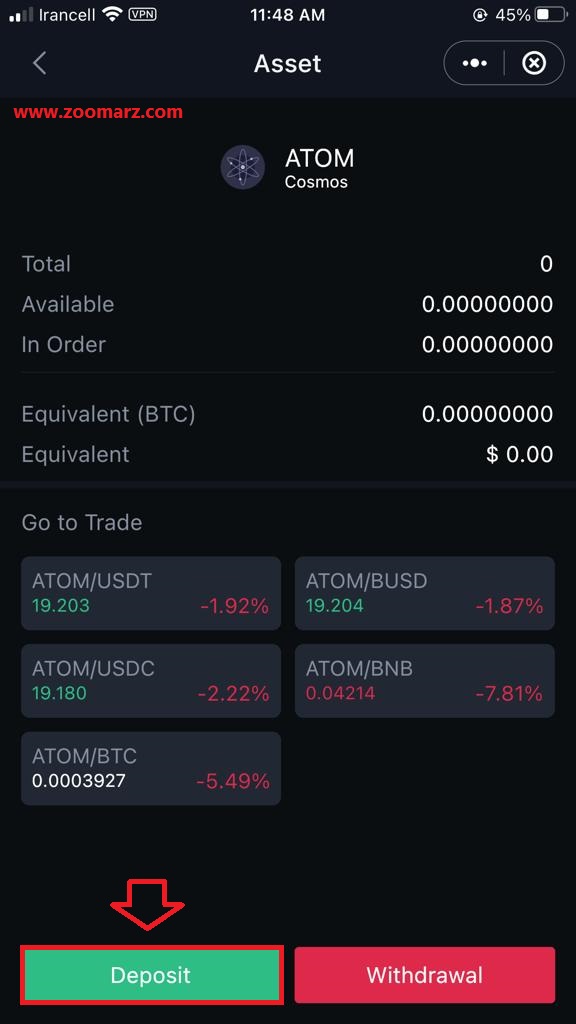Tap the rotation lock status icon
This screenshot has height=1024, width=576.
click(x=480, y=14)
